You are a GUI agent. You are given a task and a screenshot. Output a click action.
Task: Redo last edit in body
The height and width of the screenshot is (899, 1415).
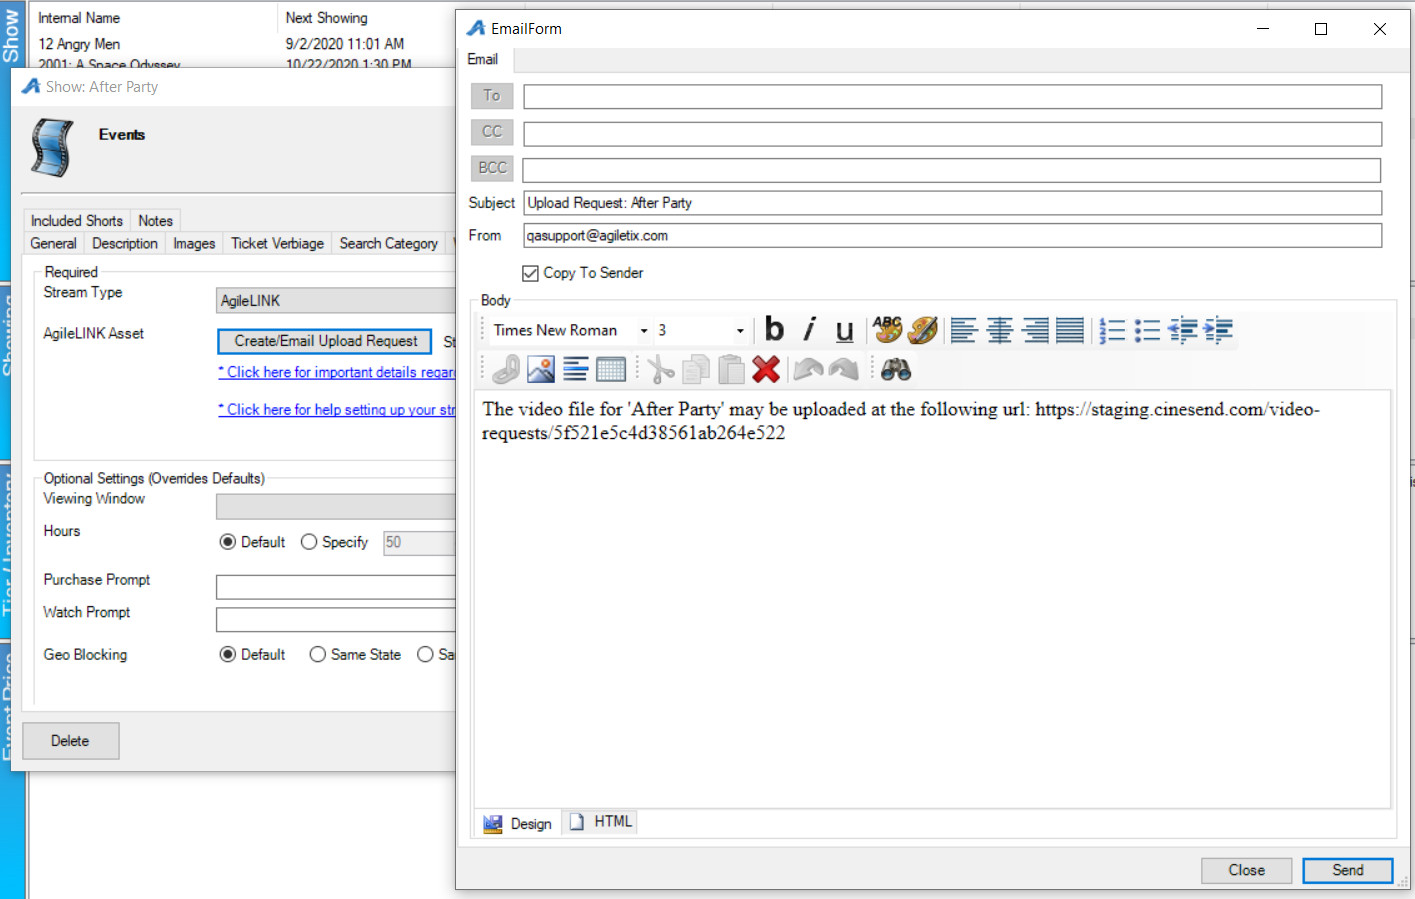tap(844, 370)
